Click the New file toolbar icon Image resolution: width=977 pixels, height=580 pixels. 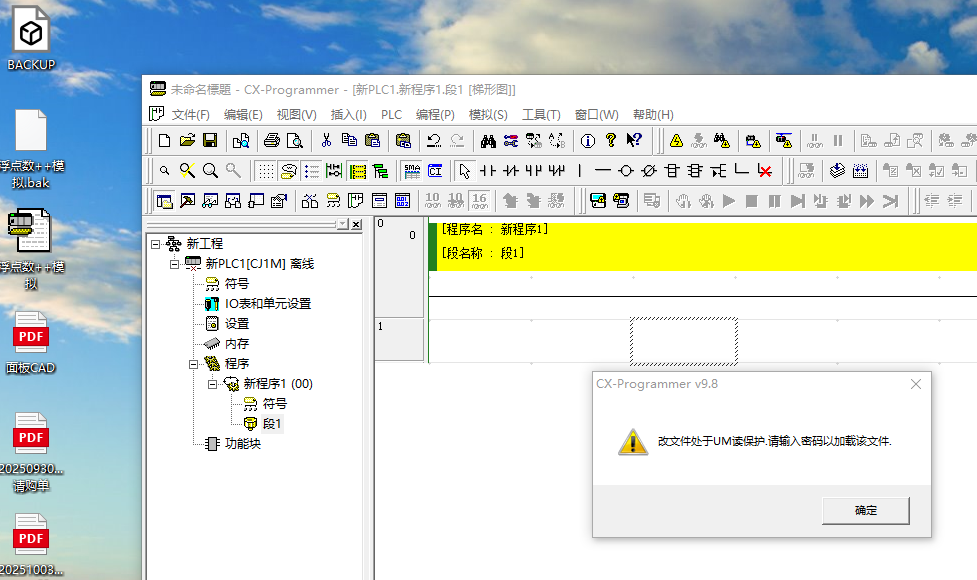tap(165, 141)
